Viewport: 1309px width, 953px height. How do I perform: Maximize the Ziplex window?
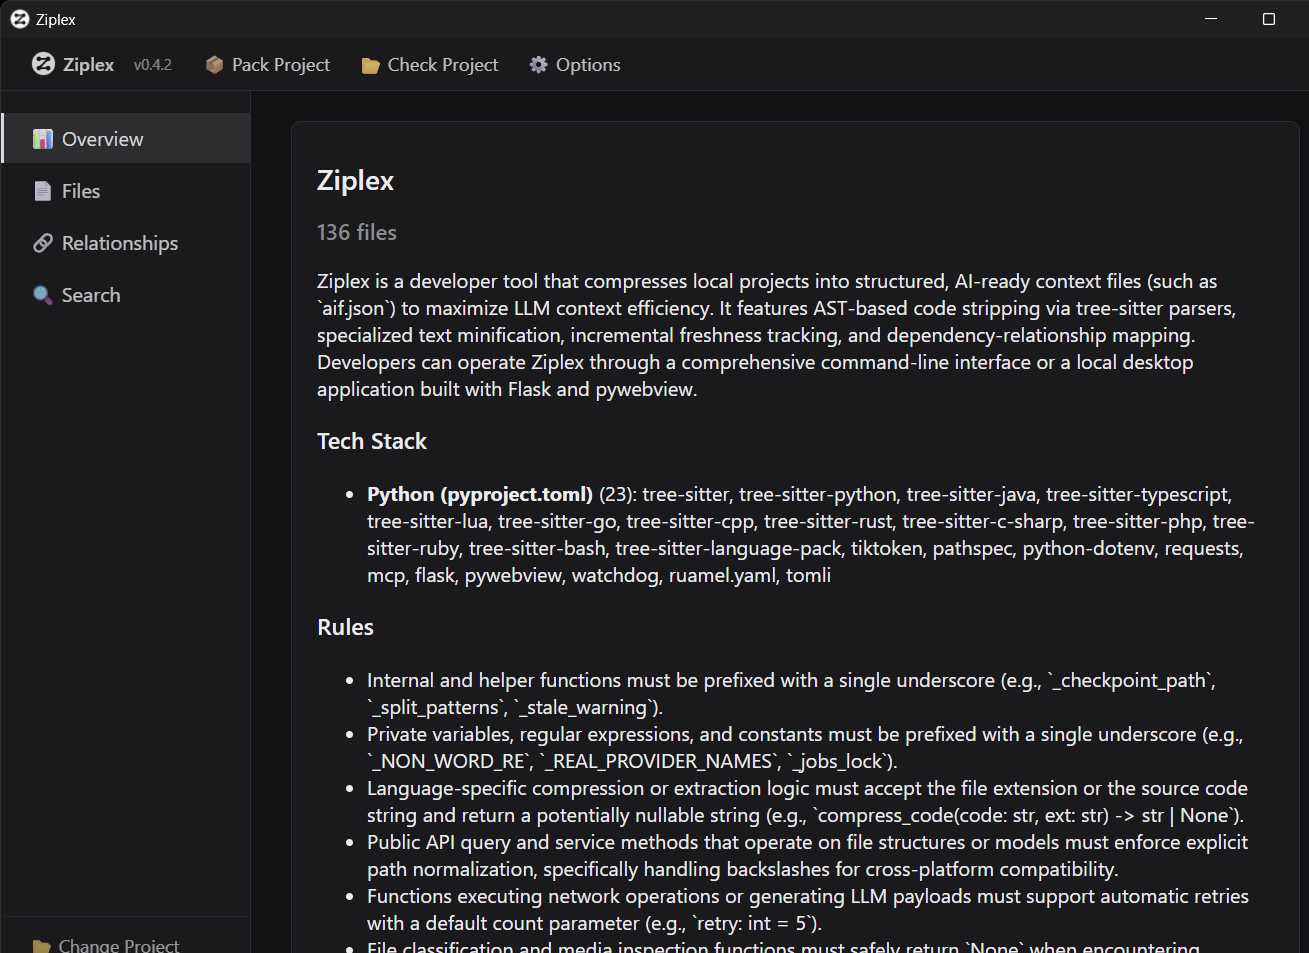pos(1269,19)
